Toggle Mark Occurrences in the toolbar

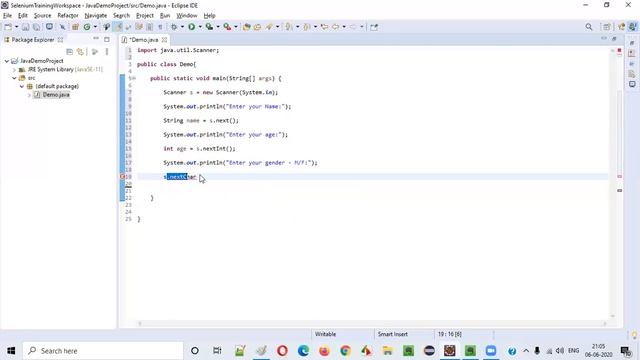point(118,27)
